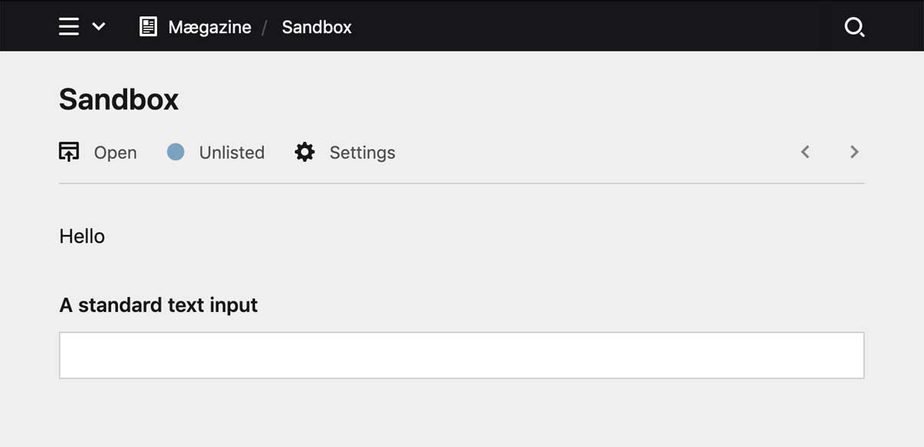Click the 'A standard text input' label
924x447 pixels.
158,305
